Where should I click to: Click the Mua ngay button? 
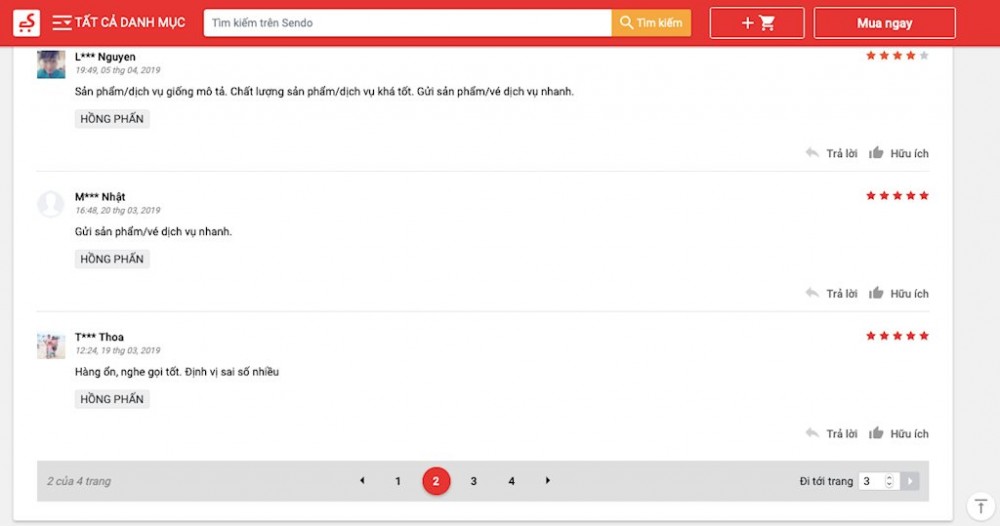[x=885, y=23]
